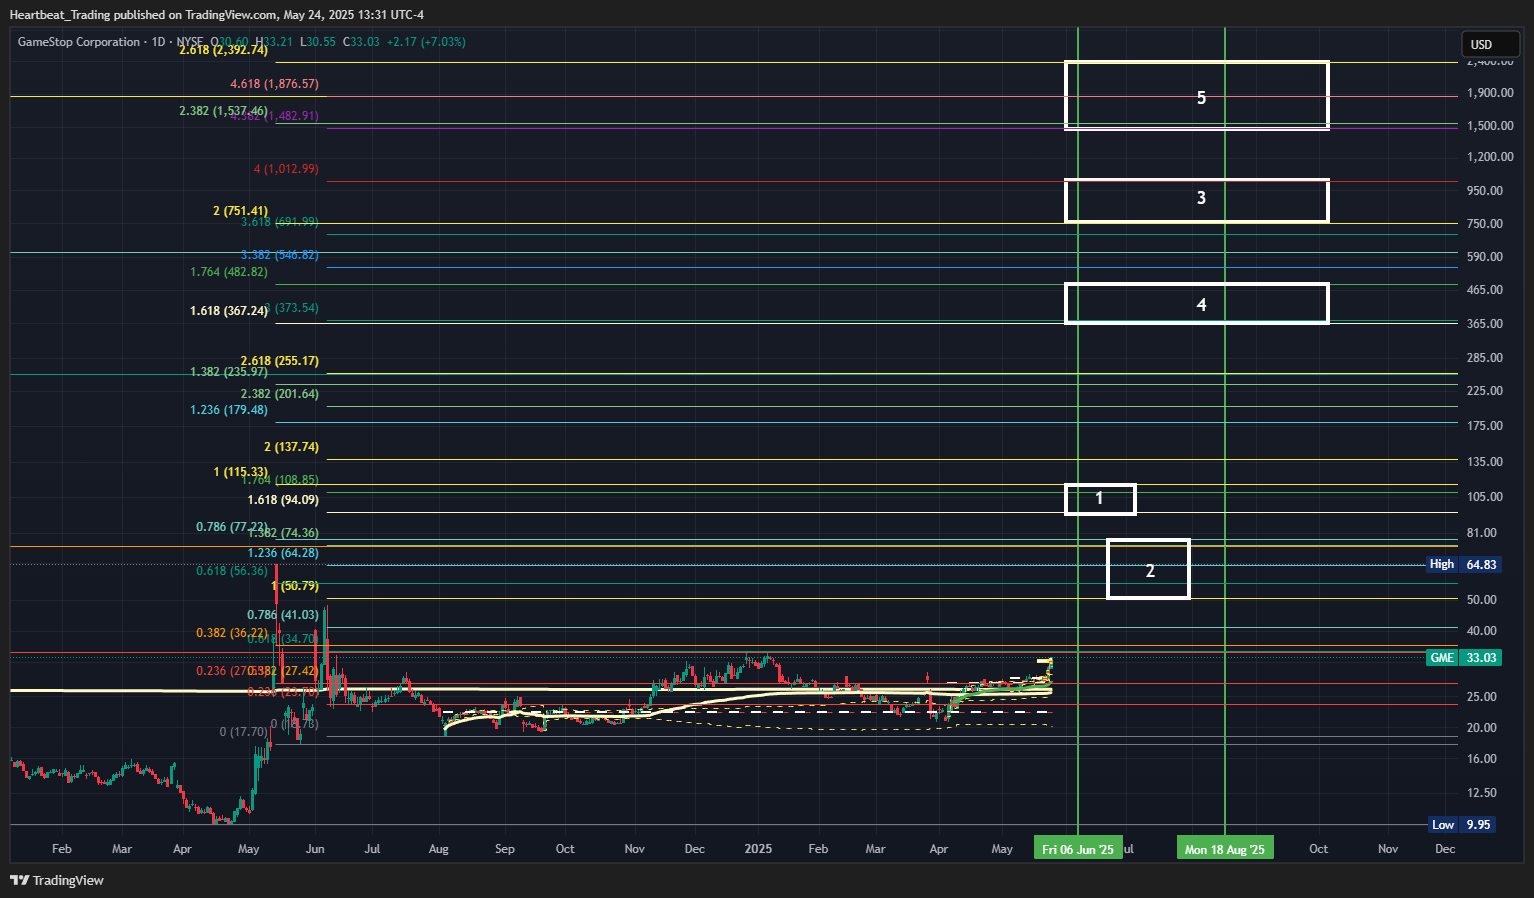
Task: Click 105.00 on the price axis
Action: [x=1485, y=497]
